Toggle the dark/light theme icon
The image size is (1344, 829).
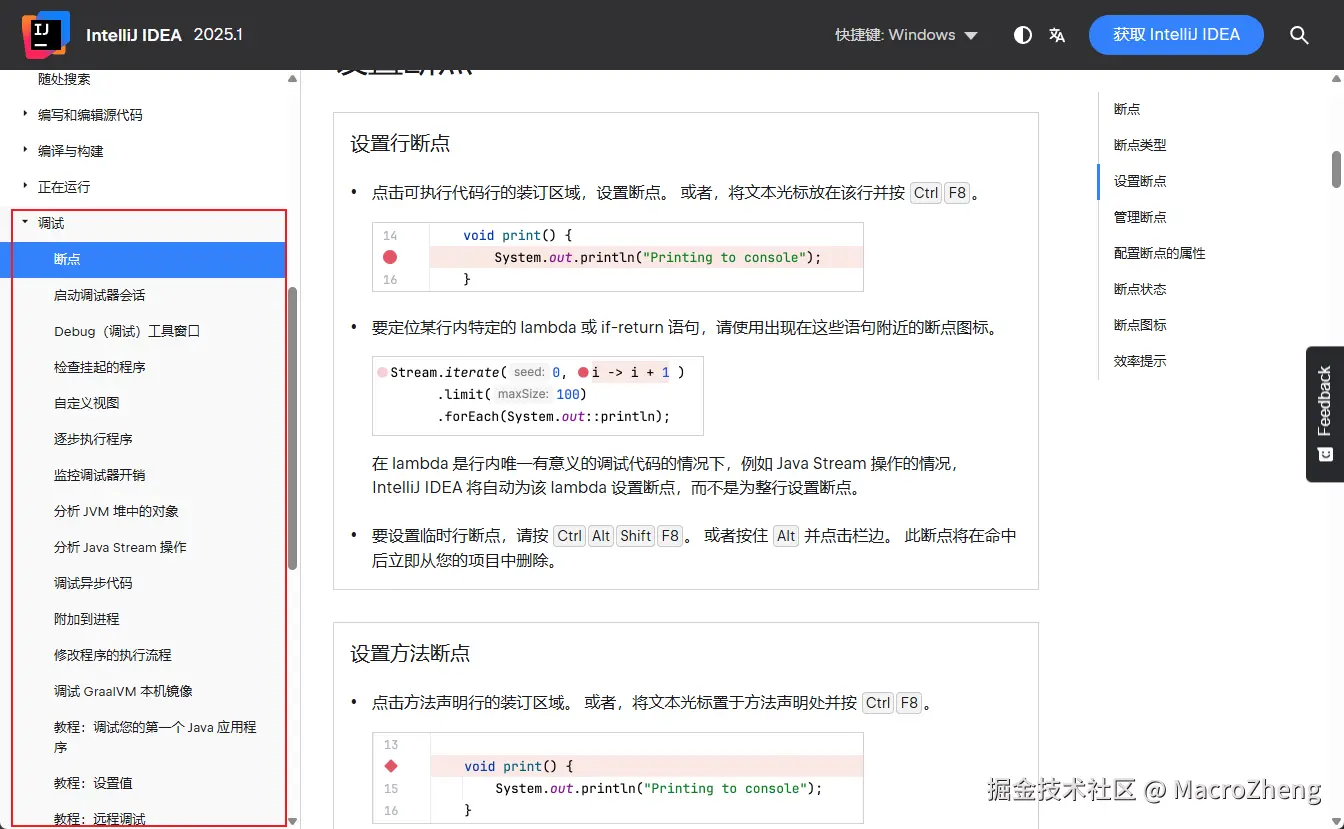coord(1022,35)
